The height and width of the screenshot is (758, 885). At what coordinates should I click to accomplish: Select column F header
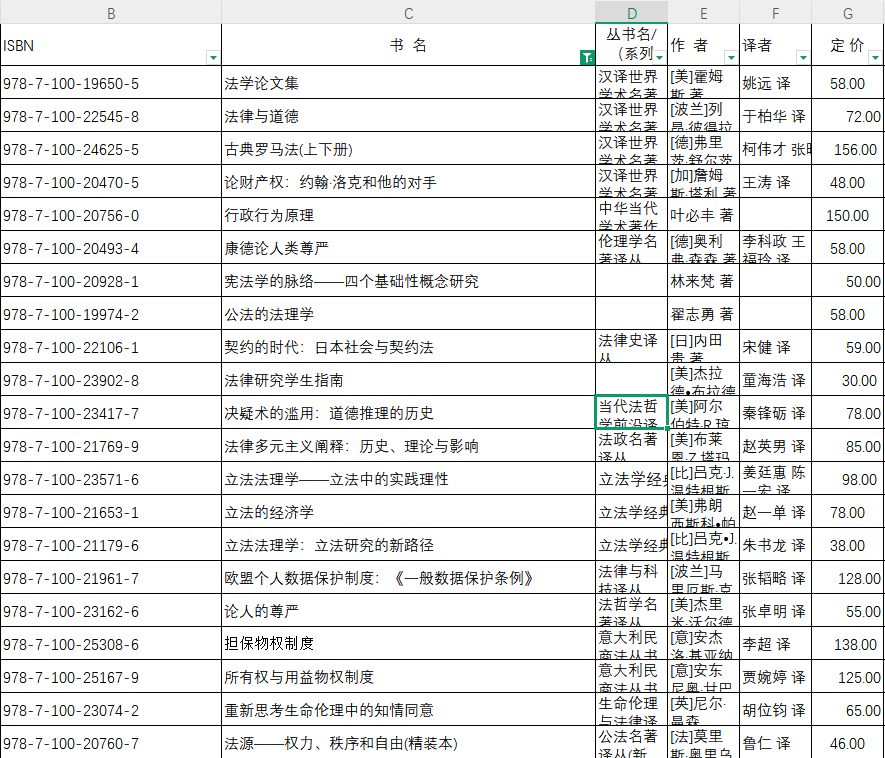[x=775, y=12]
